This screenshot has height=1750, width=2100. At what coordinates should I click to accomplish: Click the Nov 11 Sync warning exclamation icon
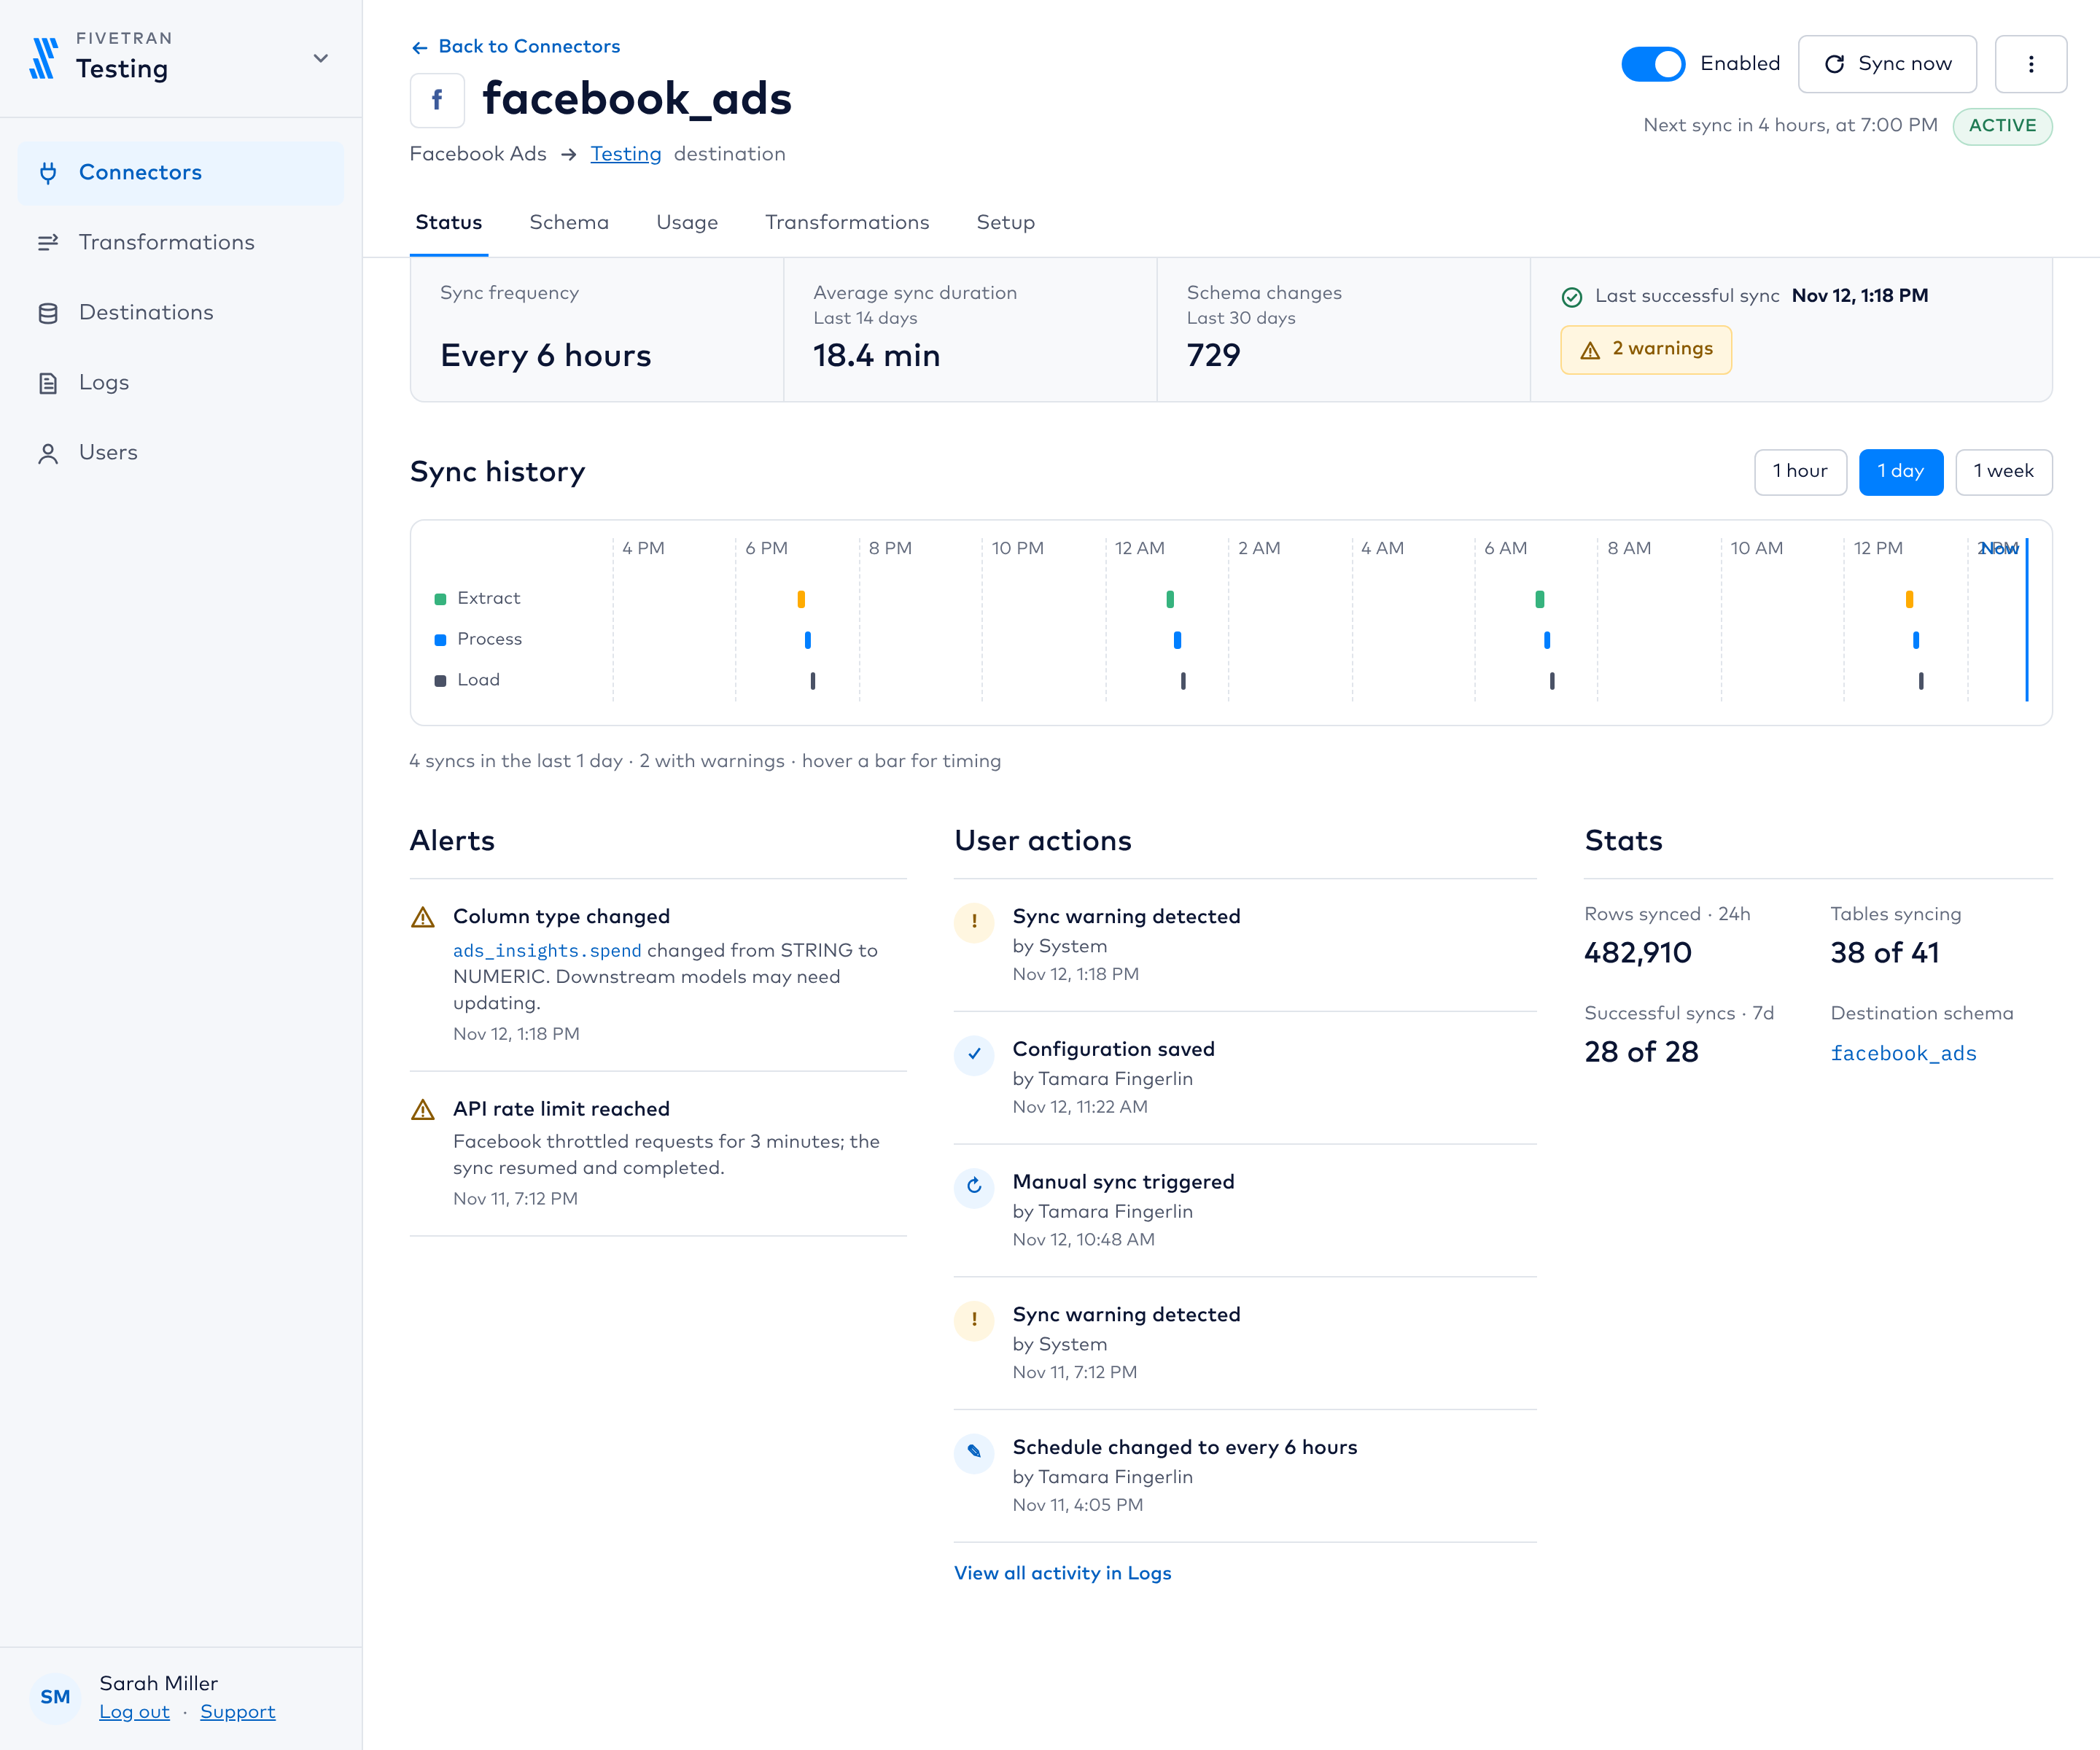click(x=974, y=1320)
